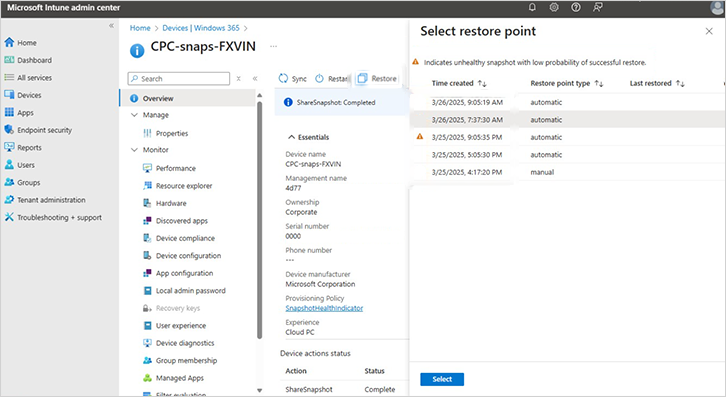
Task: Click the Home breadcrumb link
Action: point(140,28)
